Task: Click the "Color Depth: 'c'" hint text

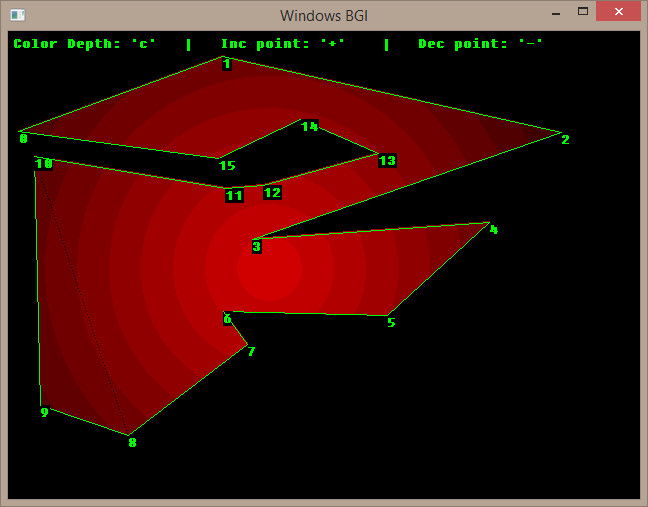Action: [85, 44]
